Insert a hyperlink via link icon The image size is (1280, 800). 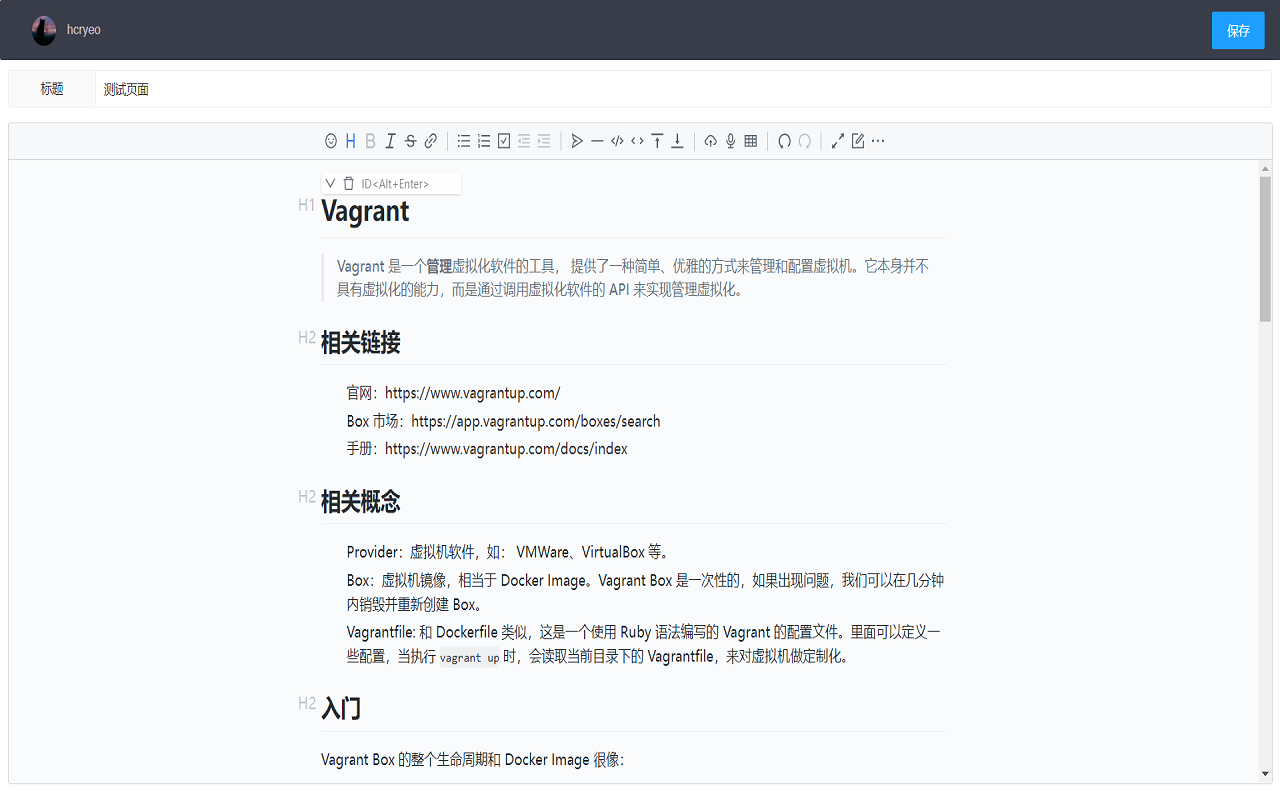[x=430, y=141]
